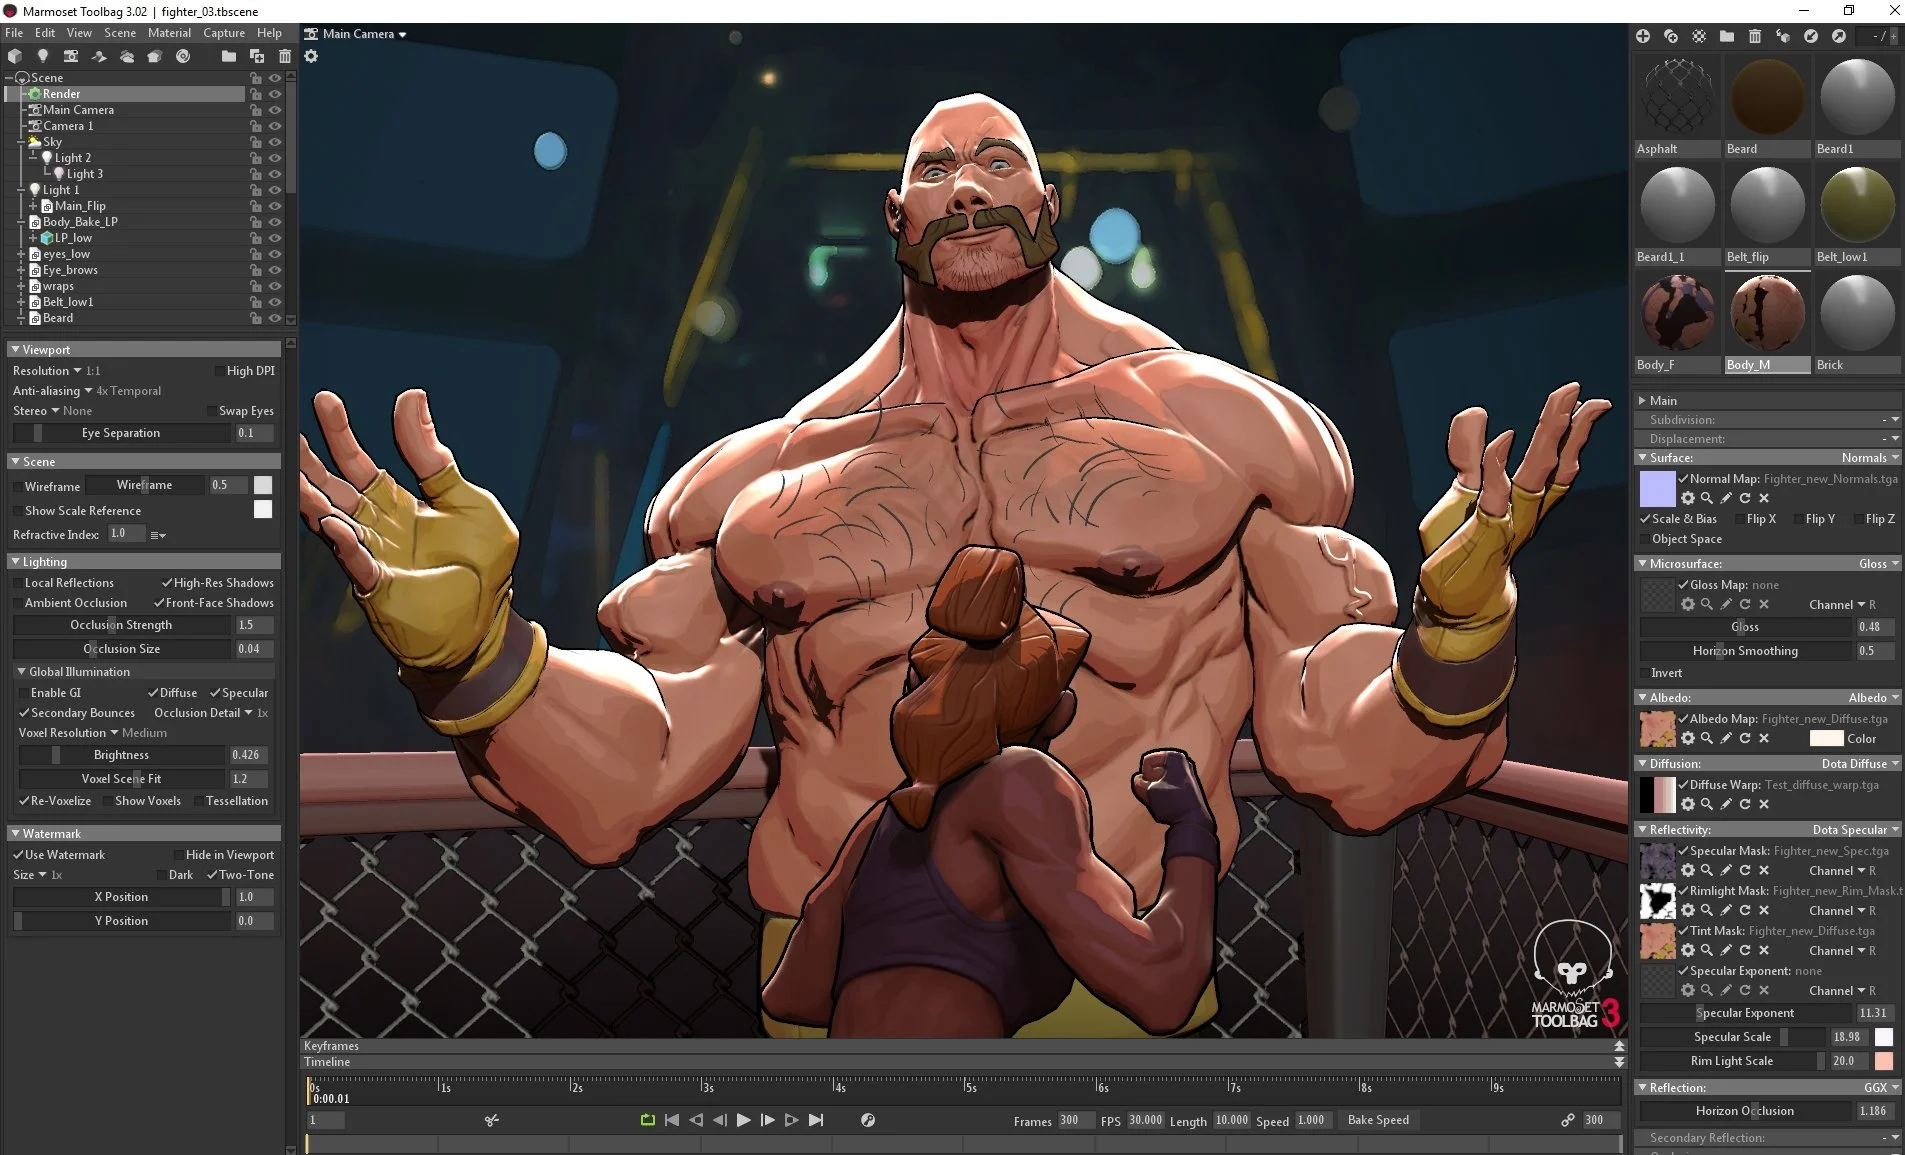Check the Flip Y option

click(x=1799, y=519)
